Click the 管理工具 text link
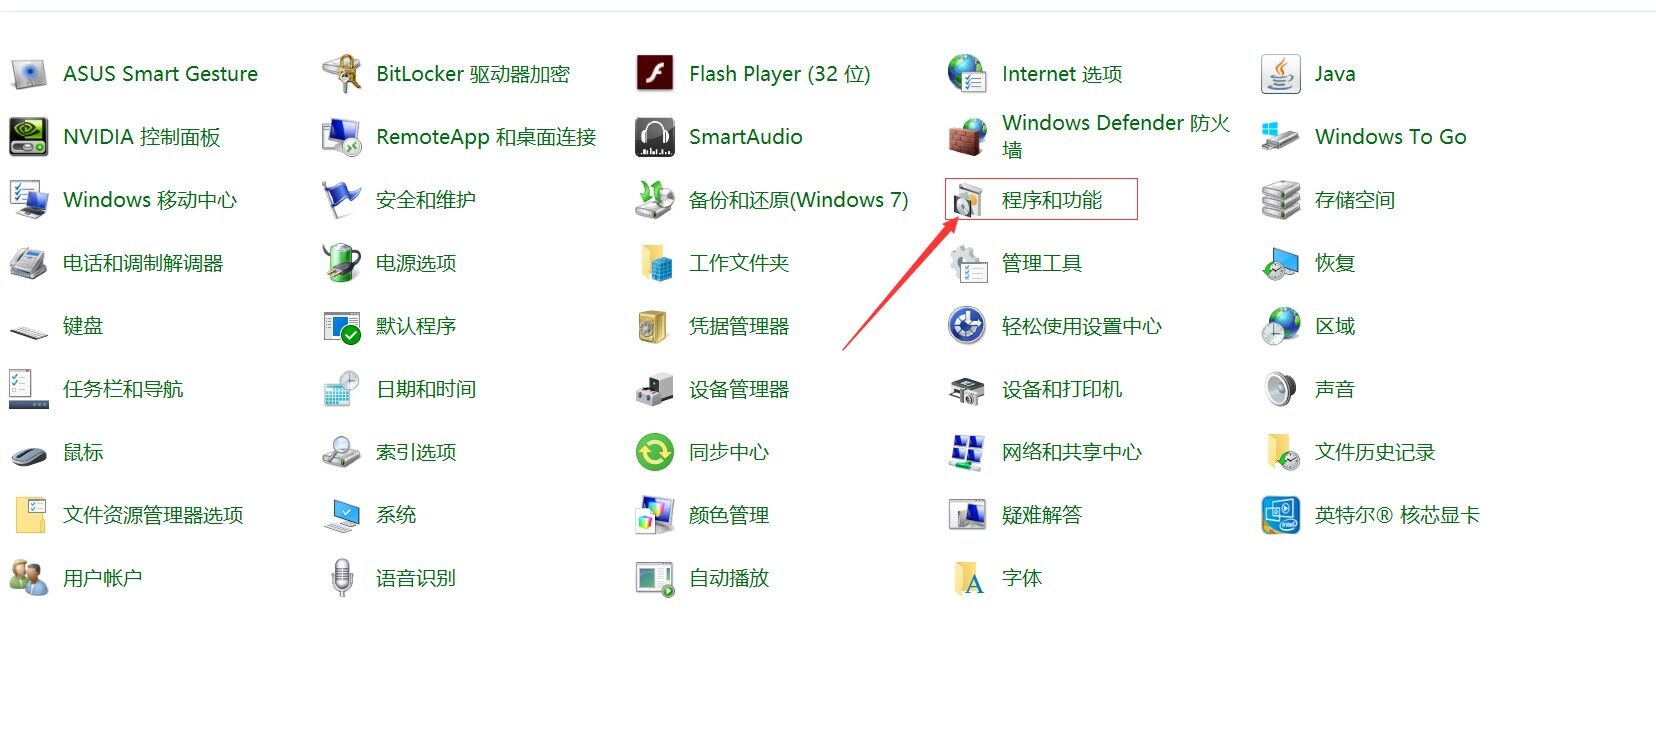 [x=1042, y=263]
